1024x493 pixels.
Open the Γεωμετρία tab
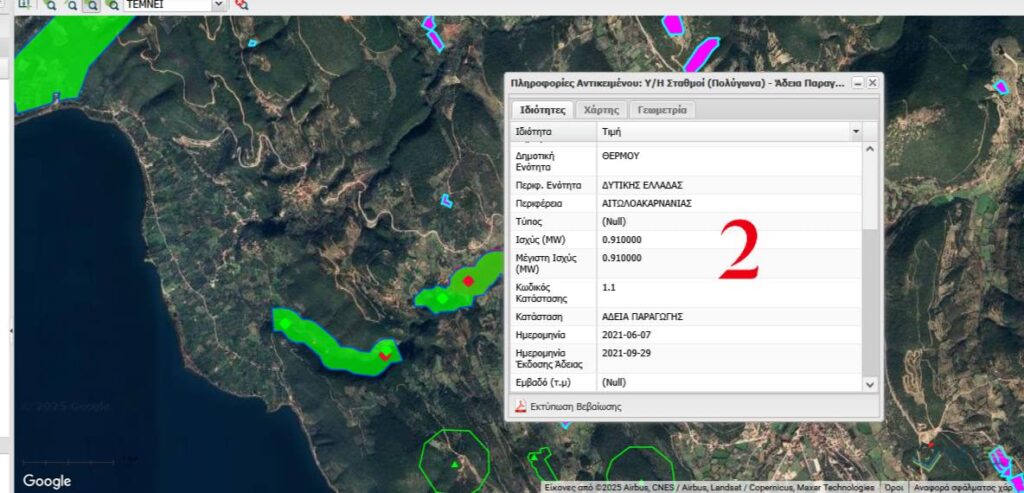click(661, 110)
